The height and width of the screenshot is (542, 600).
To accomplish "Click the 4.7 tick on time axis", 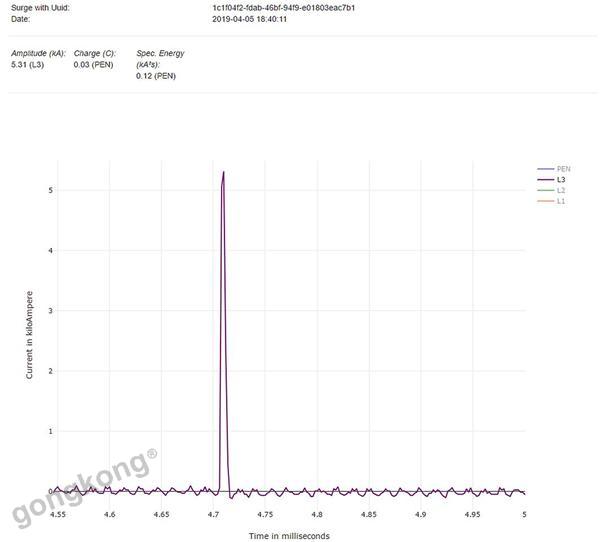I will (x=213, y=514).
